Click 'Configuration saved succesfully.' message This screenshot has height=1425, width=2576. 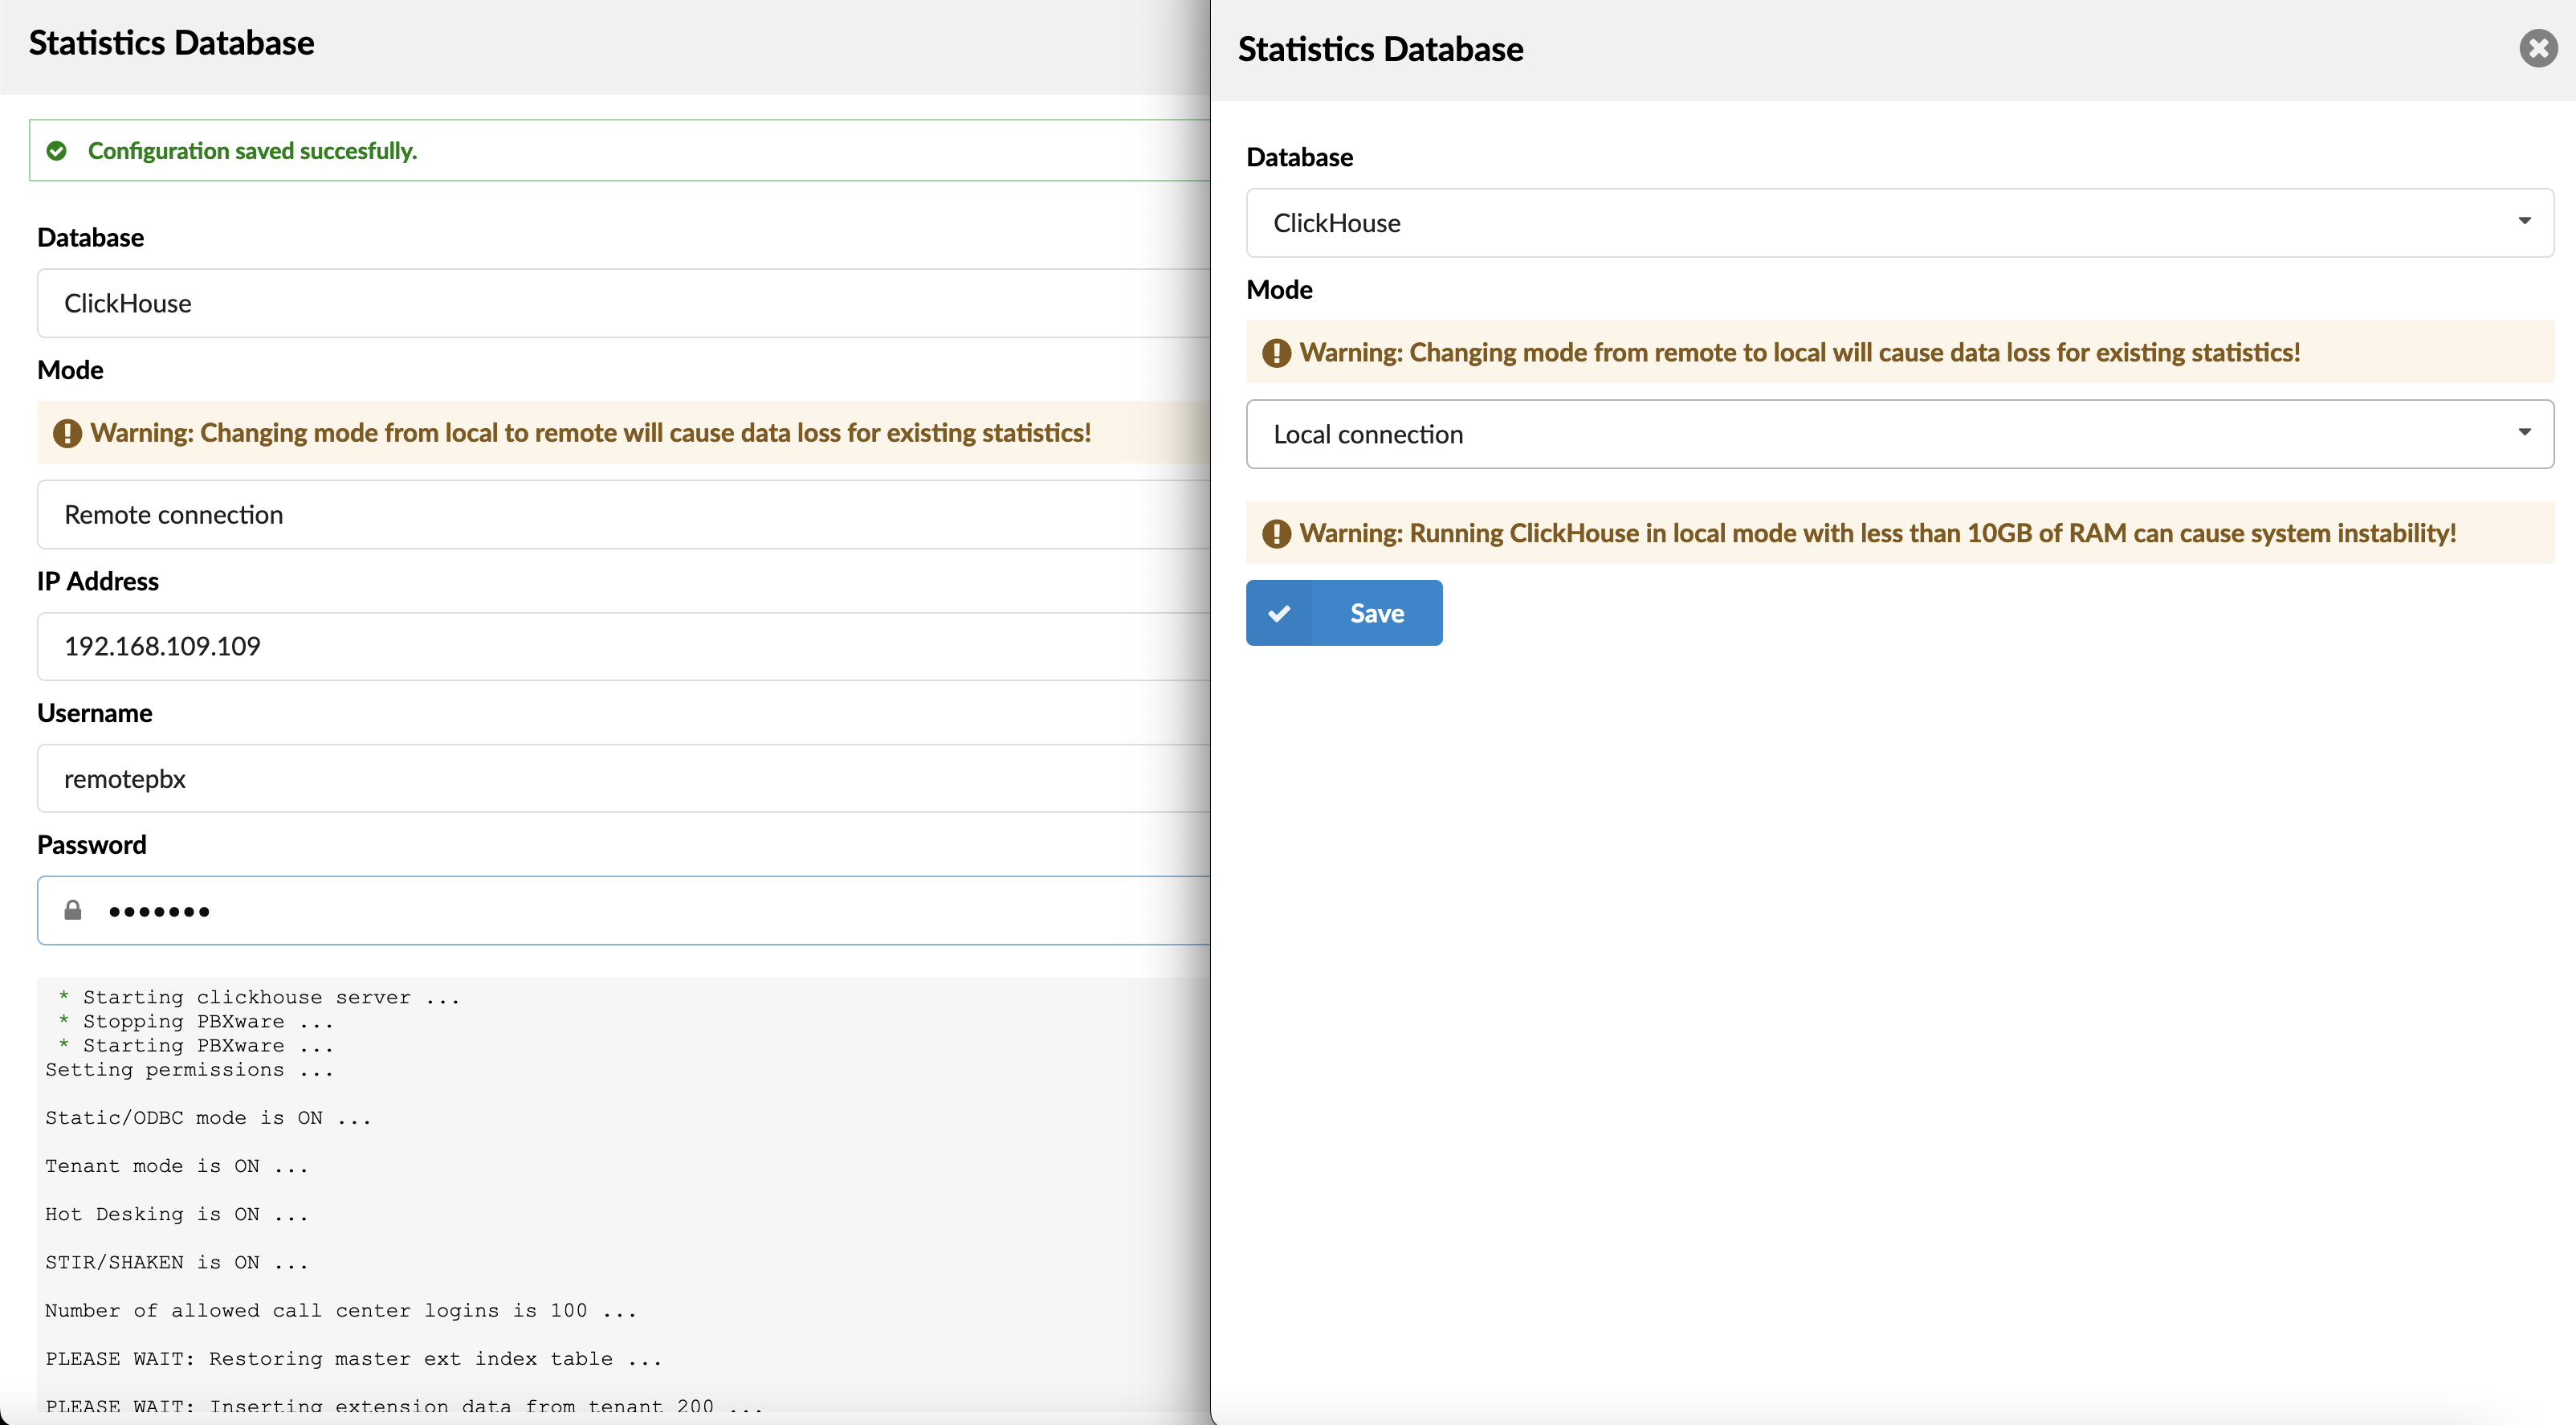coord(252,150)
